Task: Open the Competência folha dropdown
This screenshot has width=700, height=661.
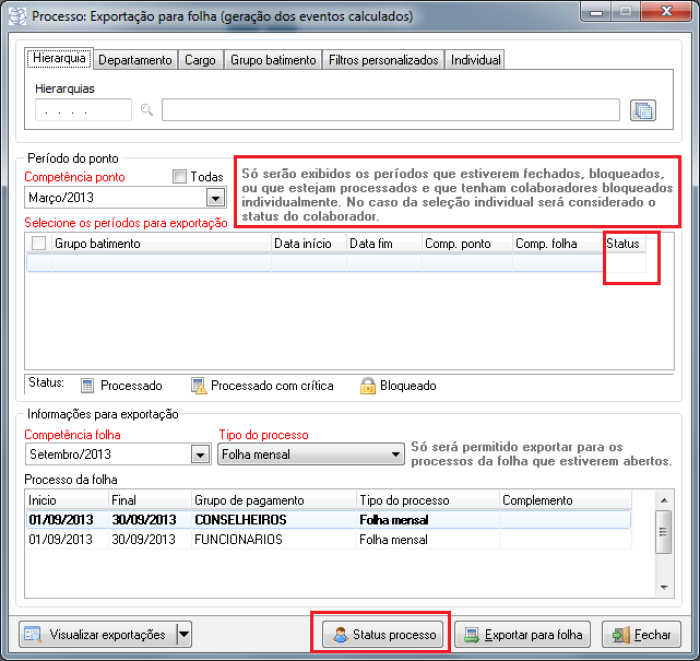Action: tap(199, 455)
